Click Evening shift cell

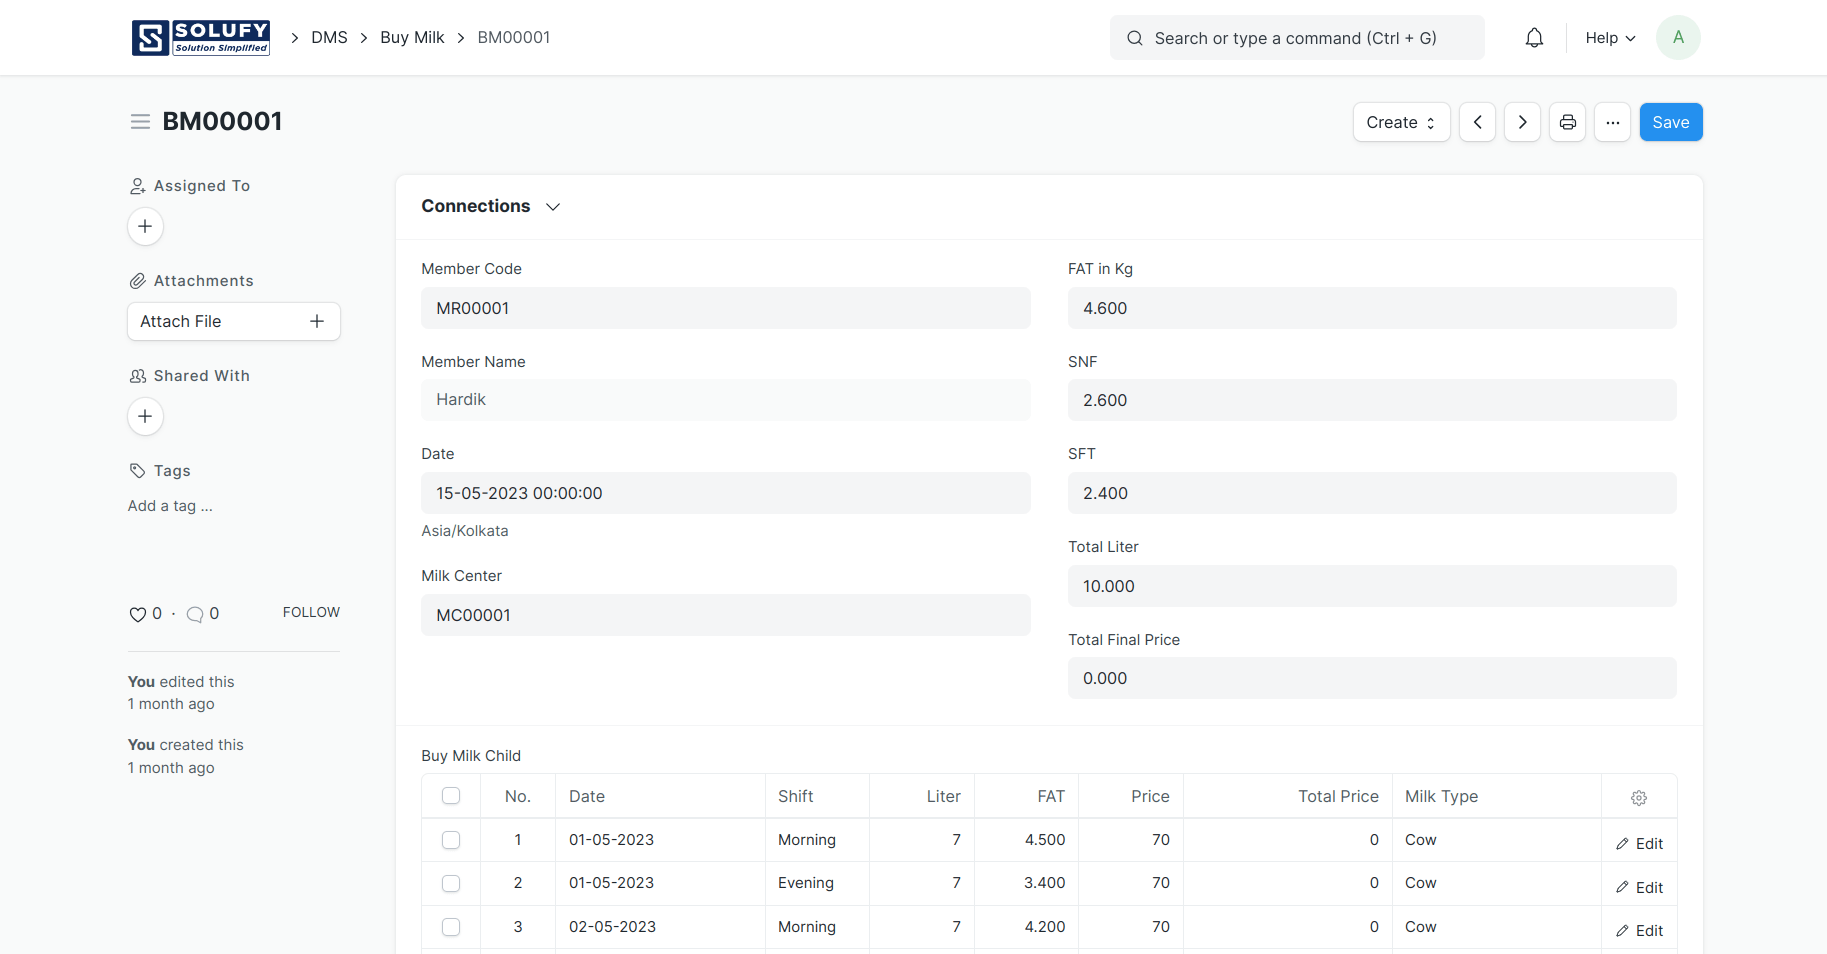[x=817, y=883]
